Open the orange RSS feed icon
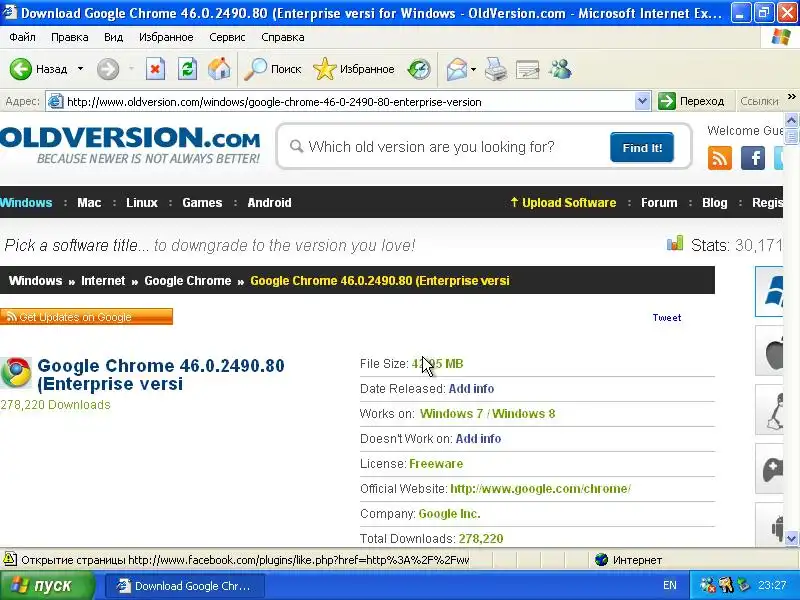 pos(720,158)
